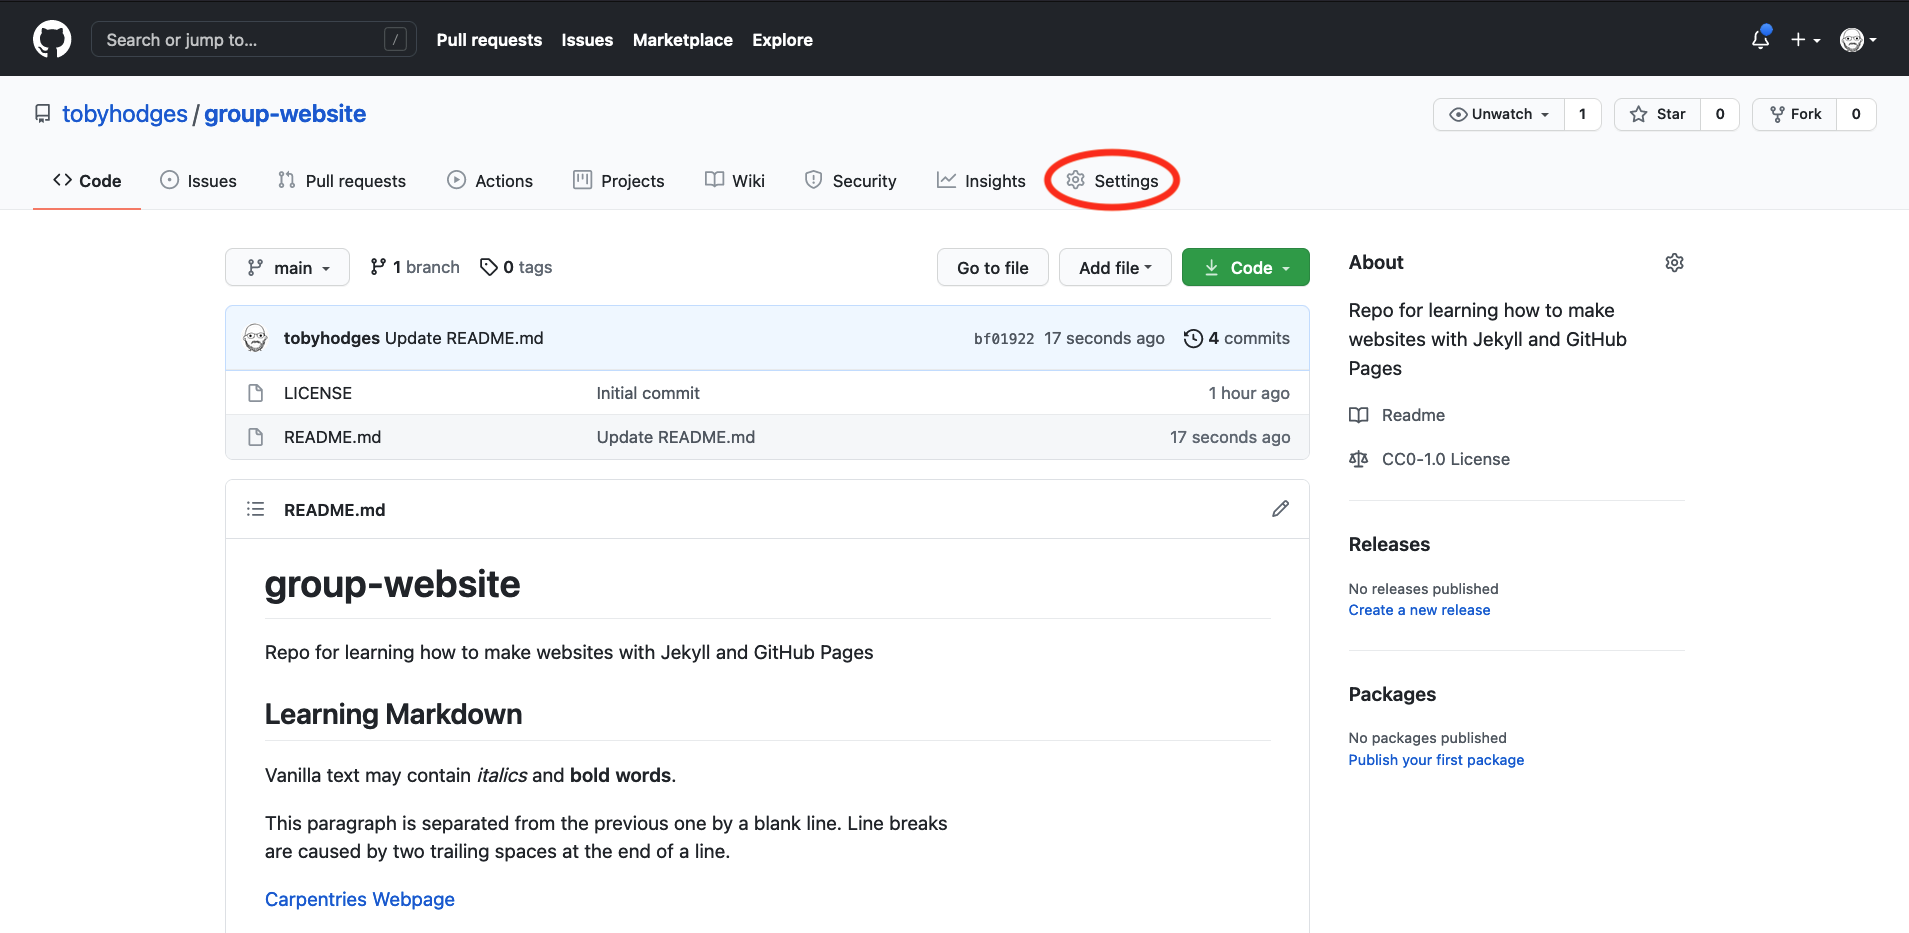Open the Security tab
This screenshot has height=933, width=1909.
point(851,181)
